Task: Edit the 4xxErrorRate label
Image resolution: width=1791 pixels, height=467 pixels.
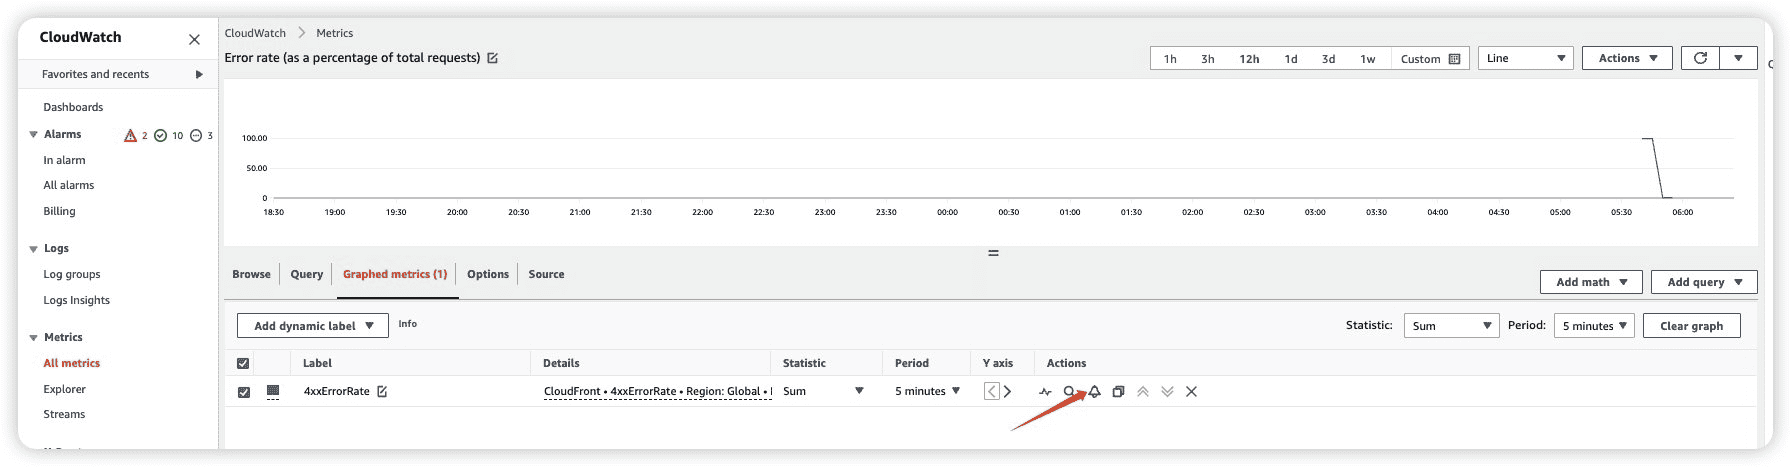Action: pyautogui.click(x=382, y=391)
